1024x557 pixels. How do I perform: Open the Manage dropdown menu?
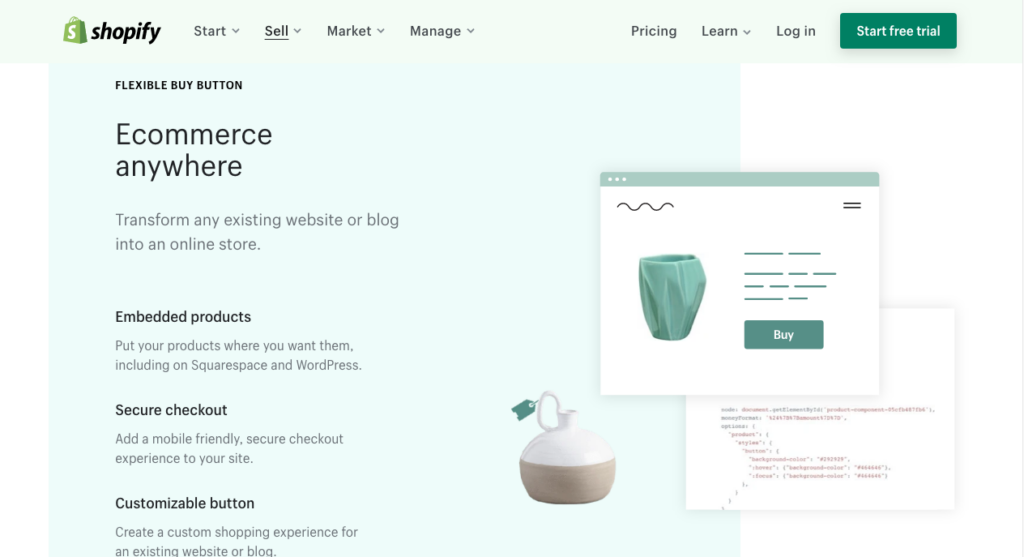pos(442,31)
